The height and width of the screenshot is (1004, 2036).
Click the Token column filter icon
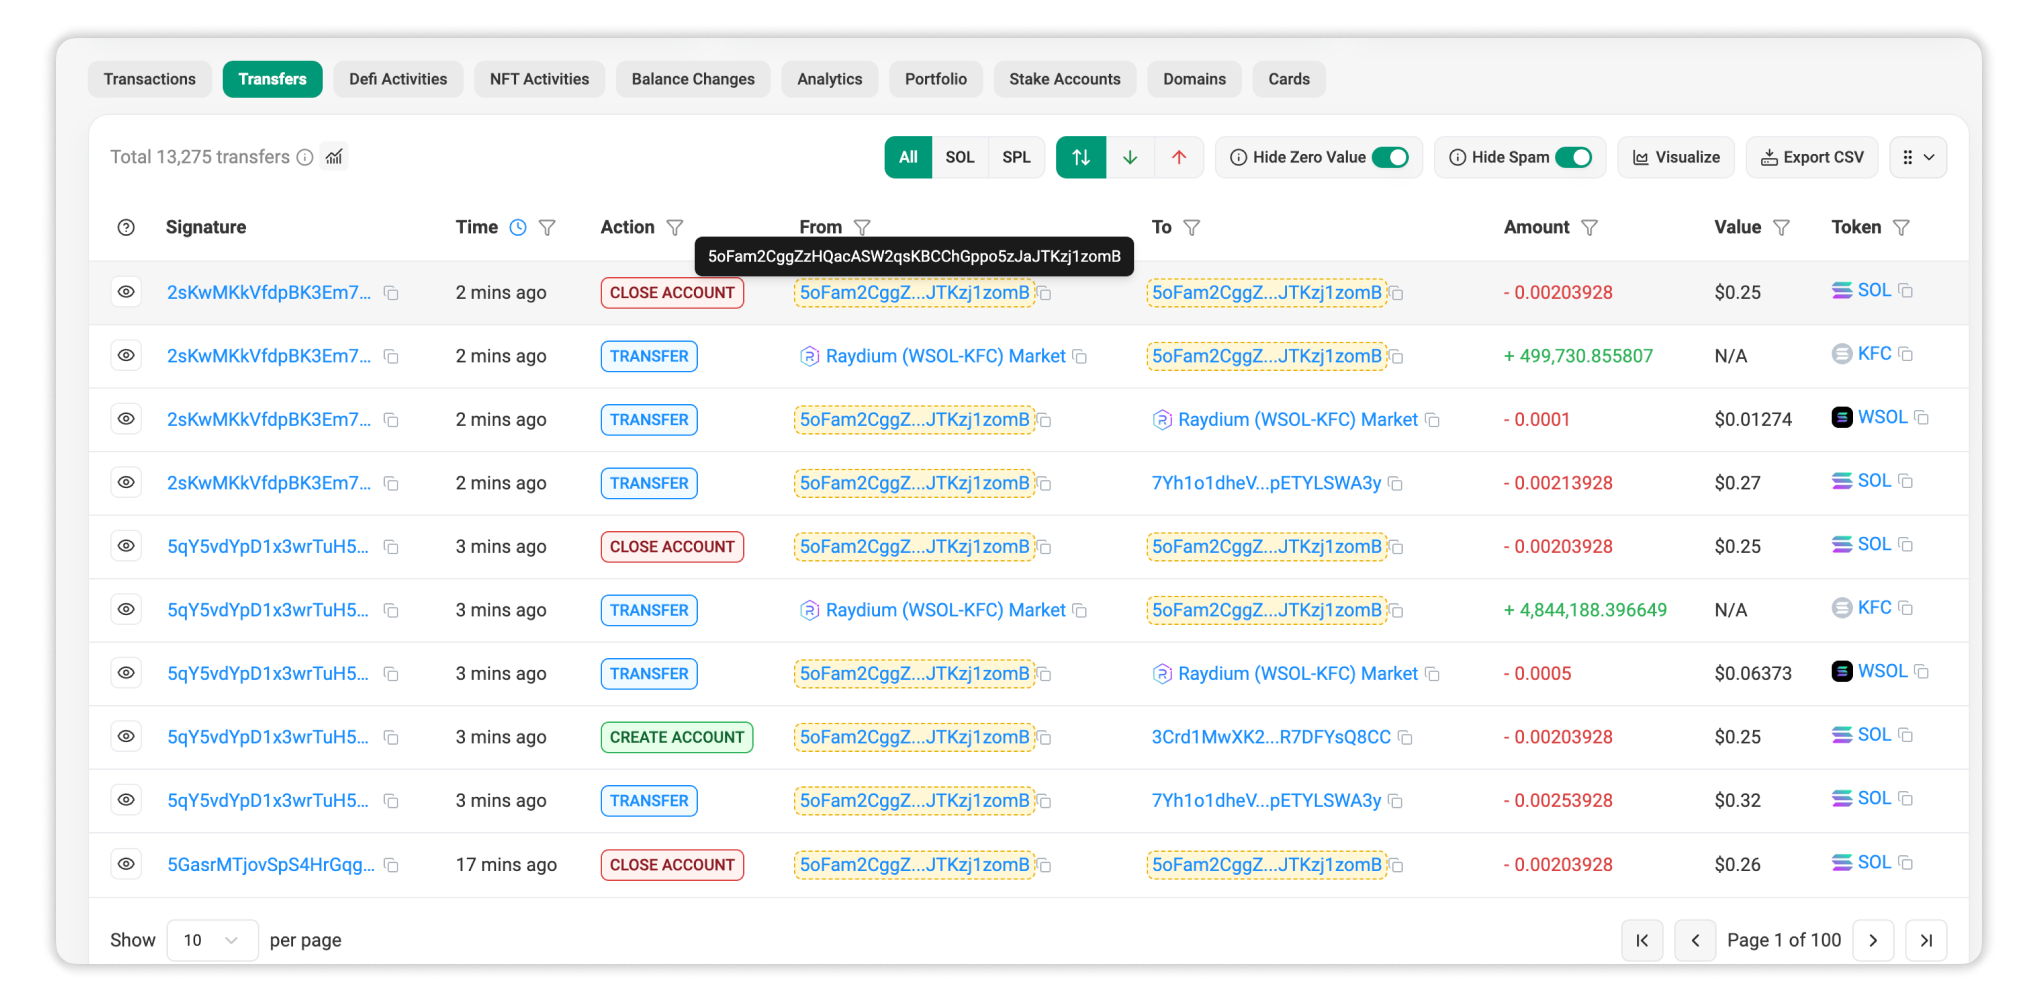(1901, 227)
